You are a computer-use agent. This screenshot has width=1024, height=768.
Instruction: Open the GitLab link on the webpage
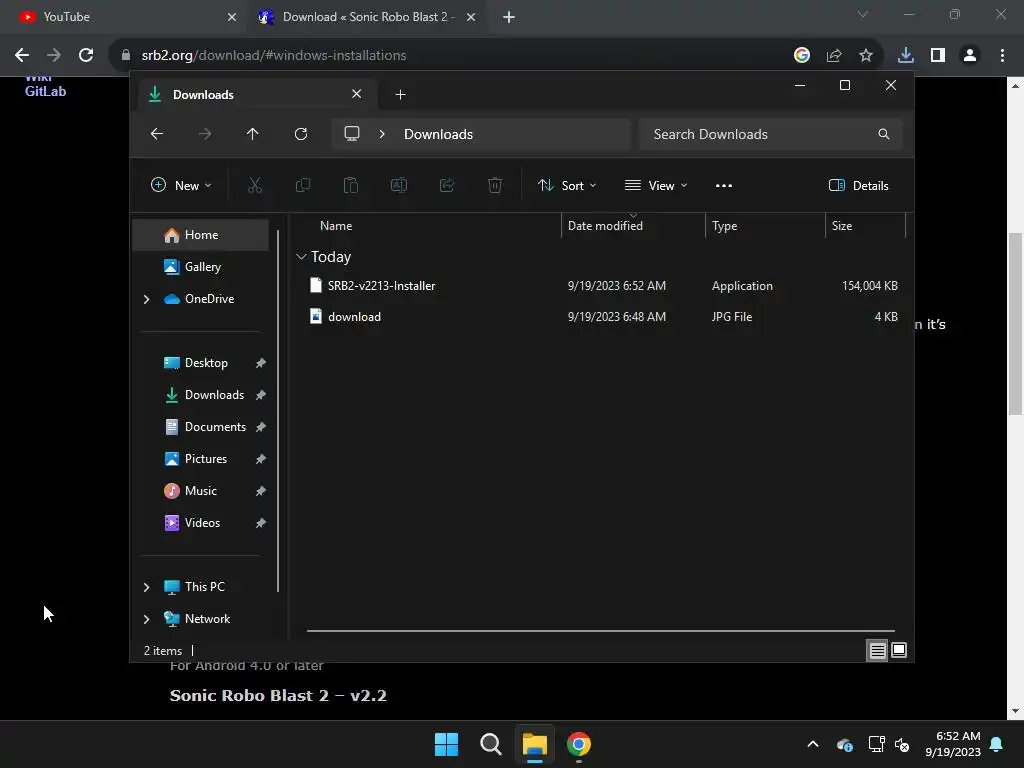[x=46, y=91]
